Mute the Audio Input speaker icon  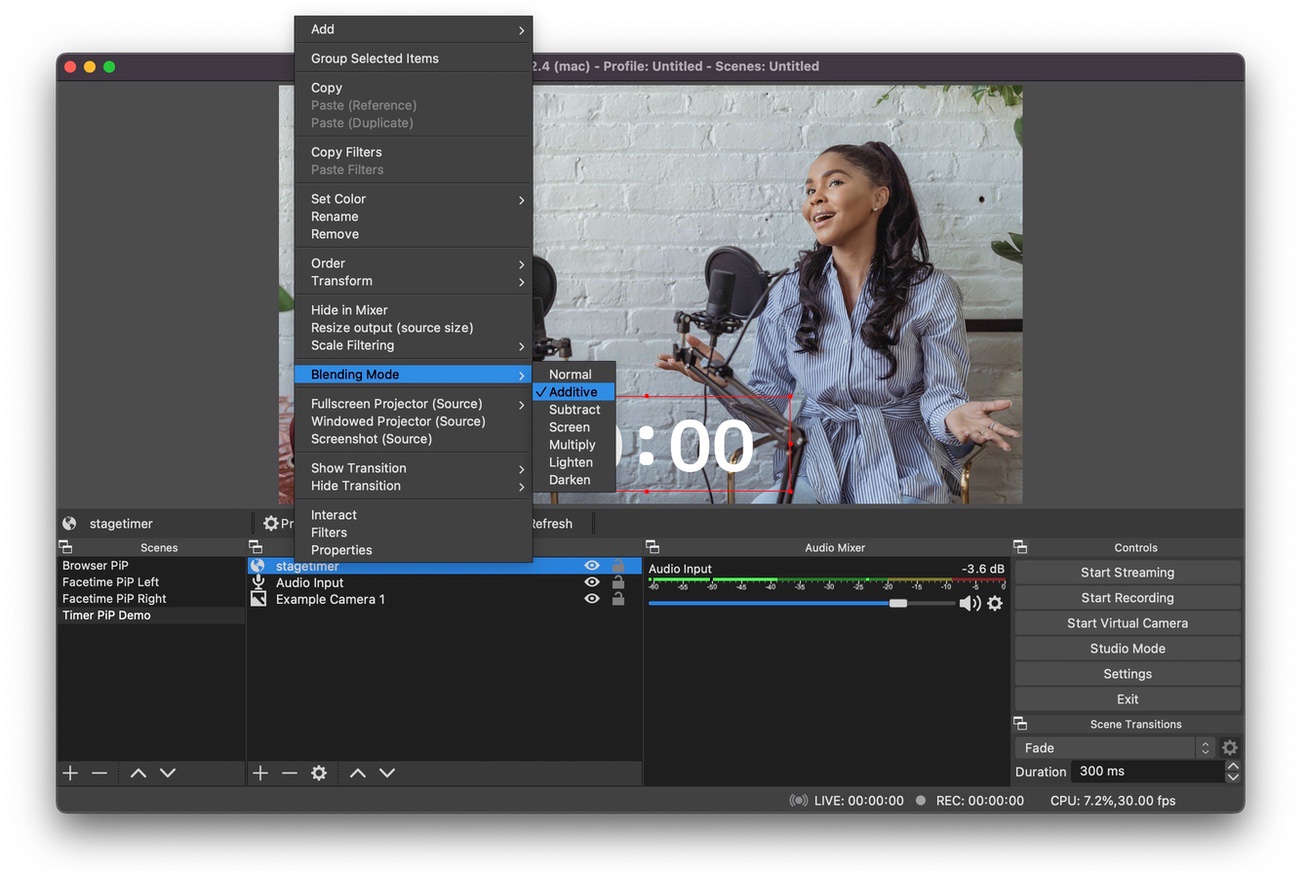tap(968, 603)
